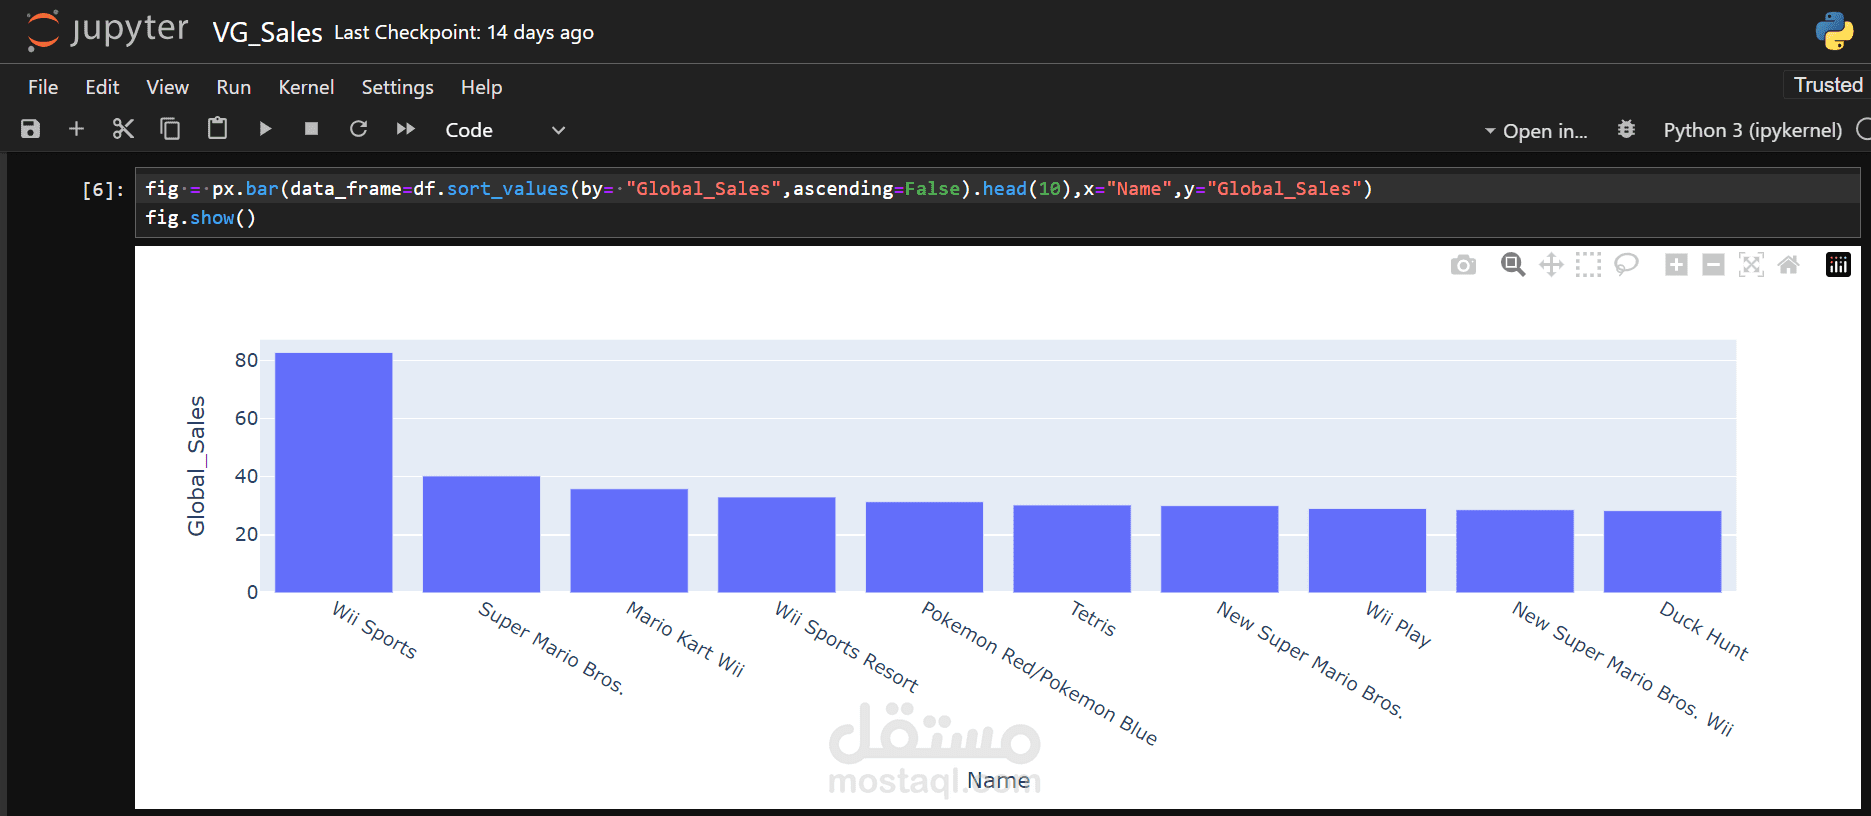Rename notebook via VG_Sales title
Image resolution: width=1871 pixels, height=816 pixels.
[267, 33]
